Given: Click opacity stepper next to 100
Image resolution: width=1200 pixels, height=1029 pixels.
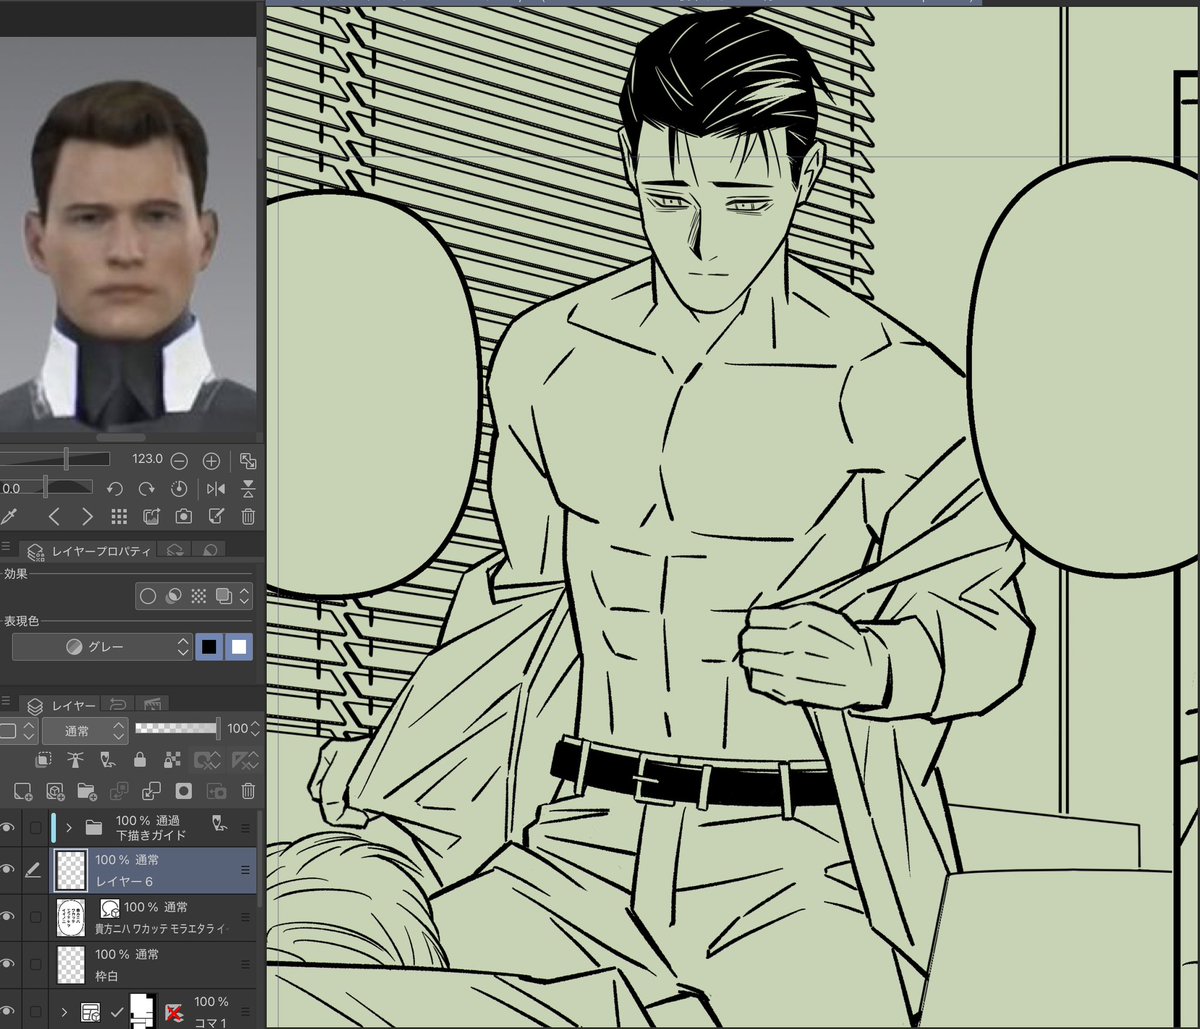Looking at the screenshot, I should click(257, 729).
